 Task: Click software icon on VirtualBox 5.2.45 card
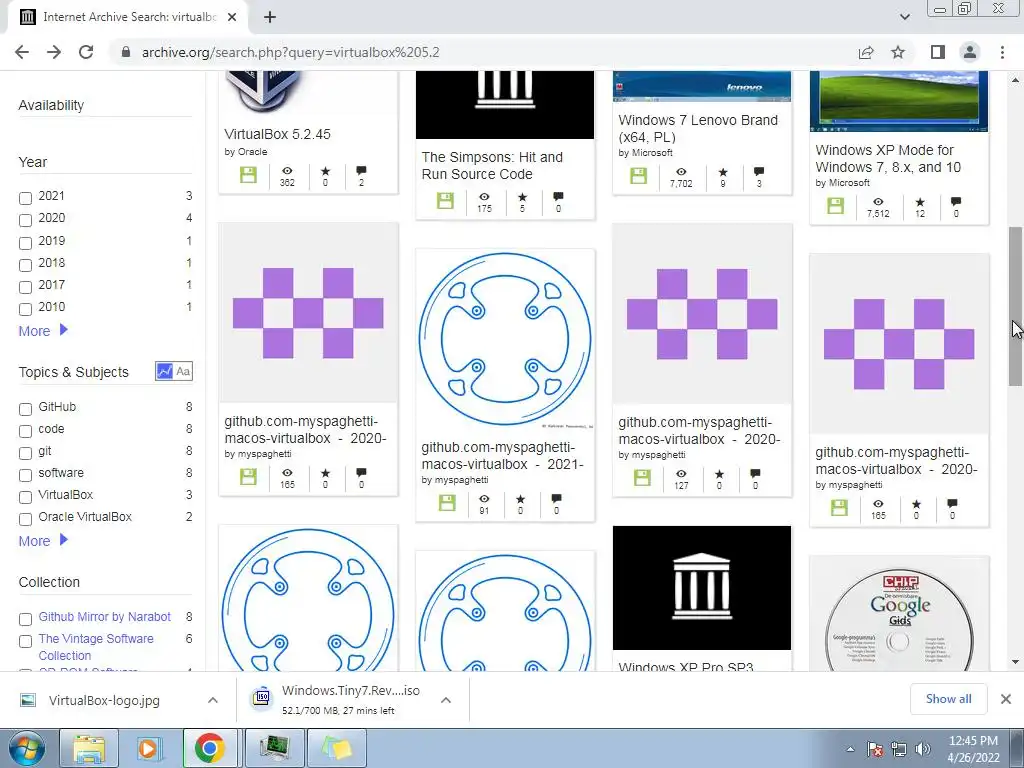(248, 175)
